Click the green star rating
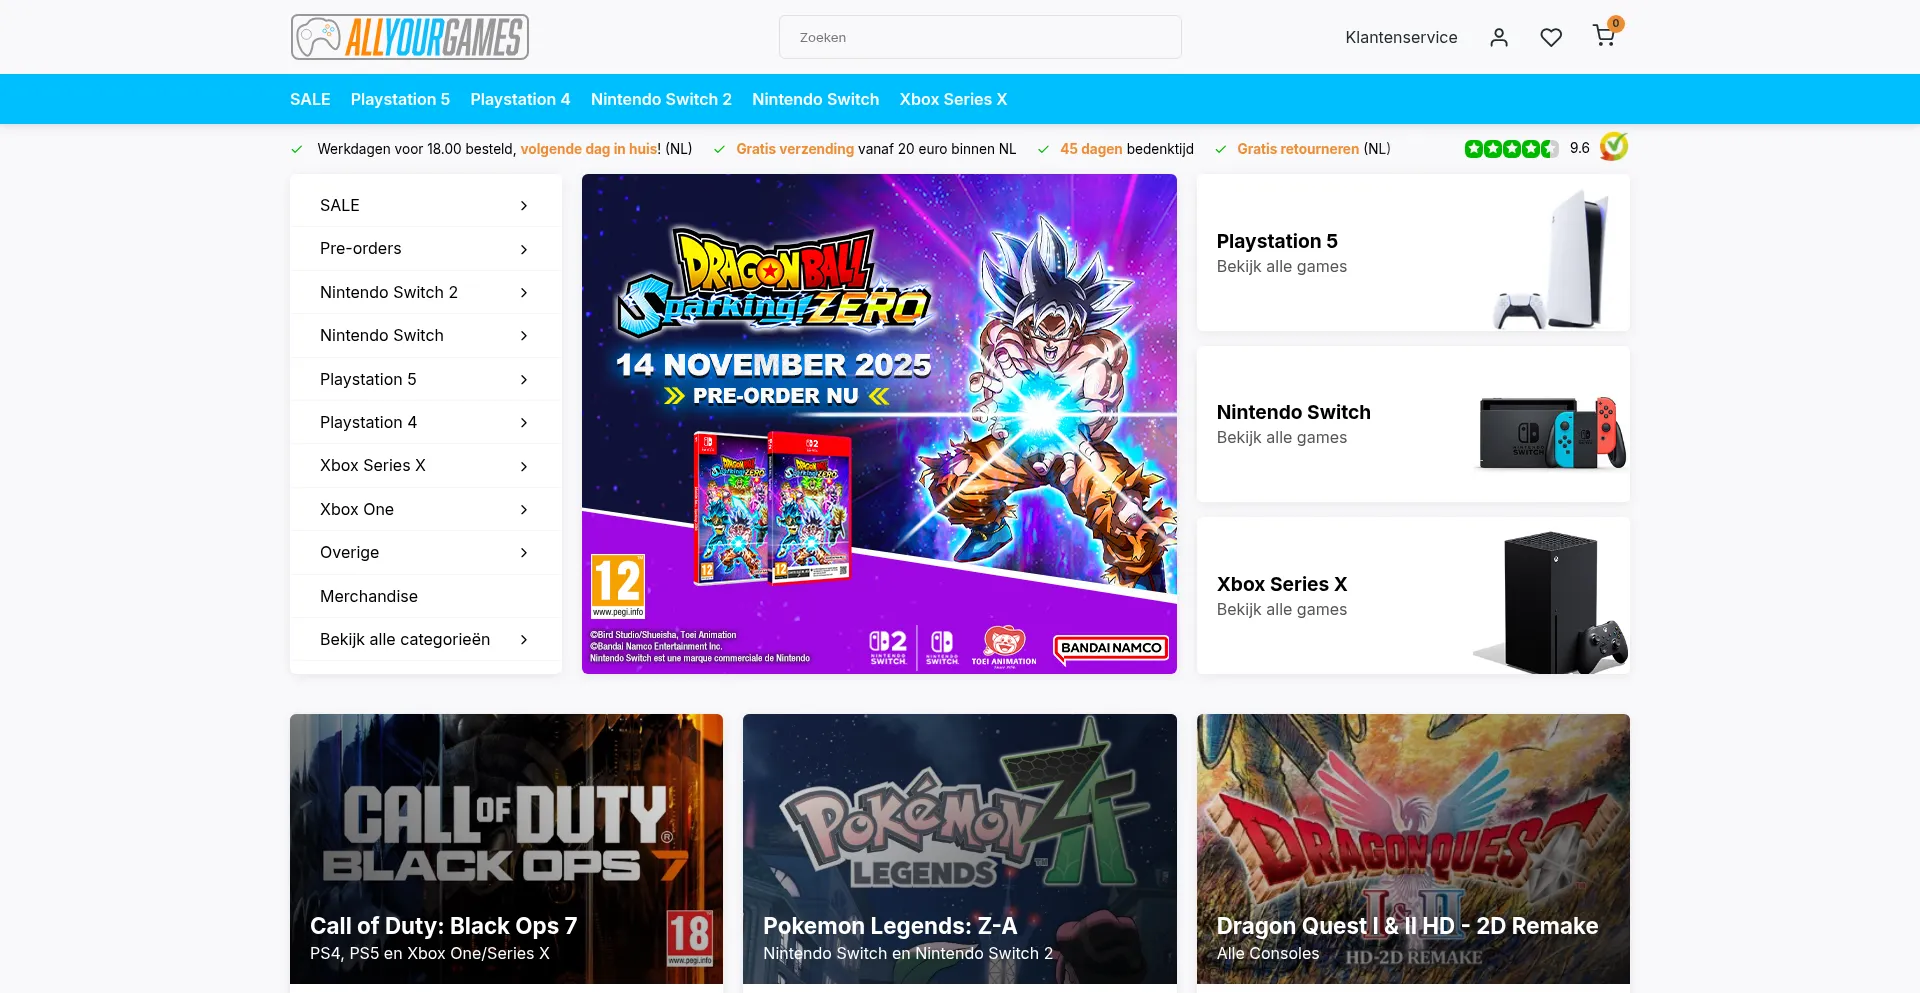This screenshot has height=993, width=1920. (1511, 149)
